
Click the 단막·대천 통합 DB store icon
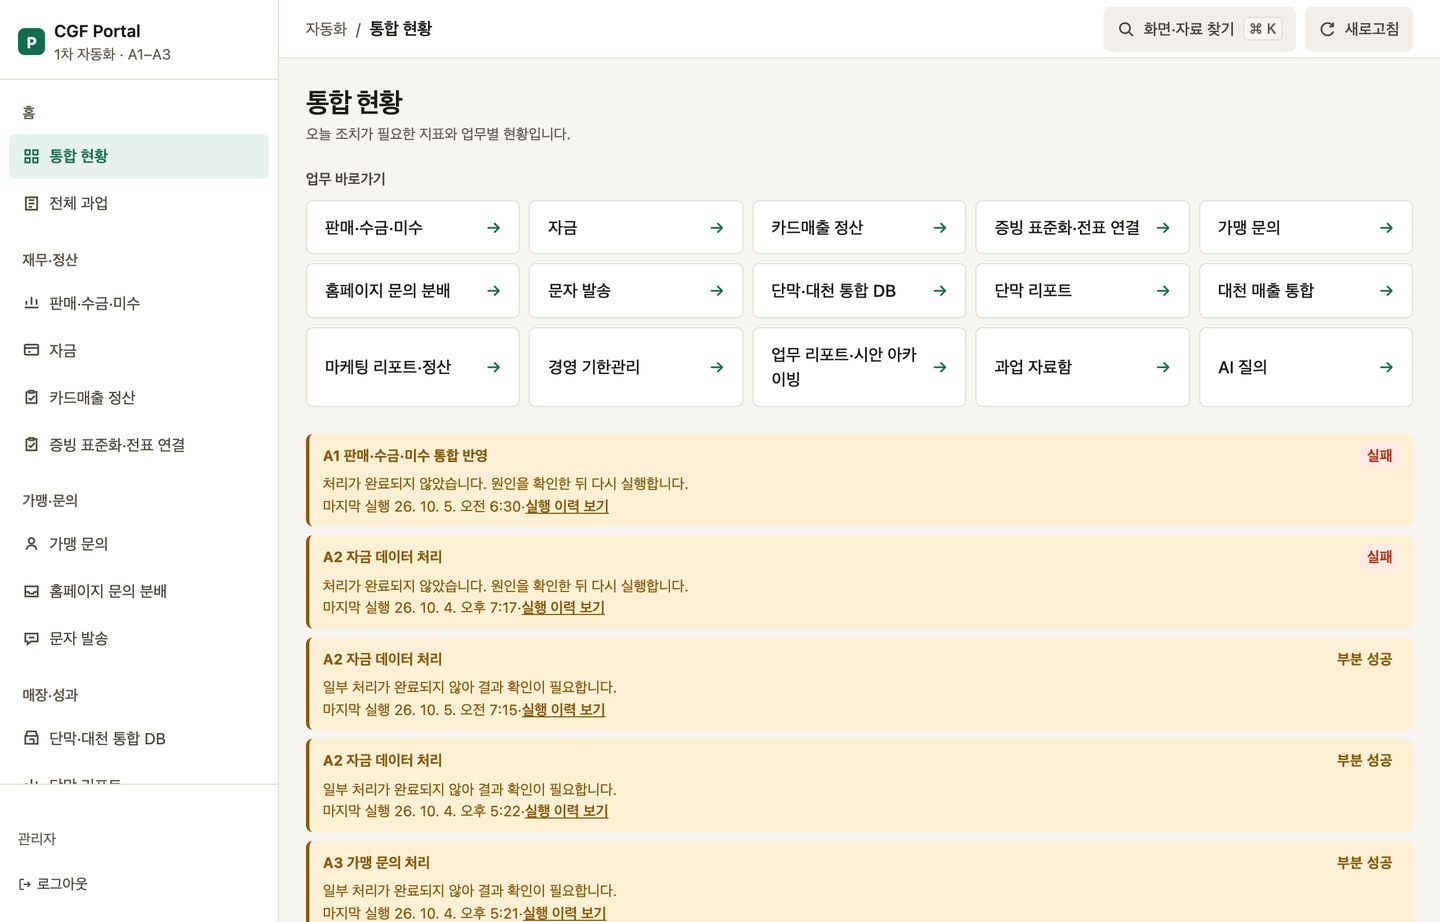coord(31,738)
